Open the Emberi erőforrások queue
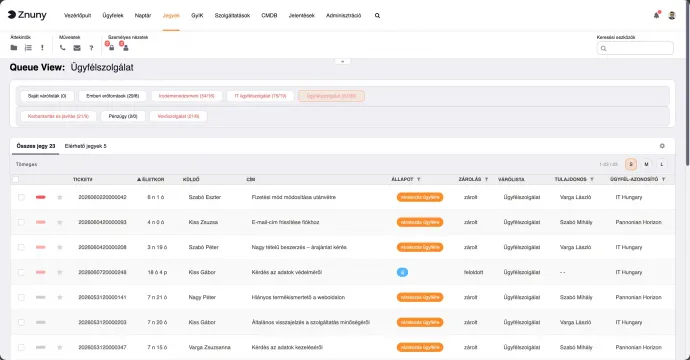690x360 pixels. point(113,96)
